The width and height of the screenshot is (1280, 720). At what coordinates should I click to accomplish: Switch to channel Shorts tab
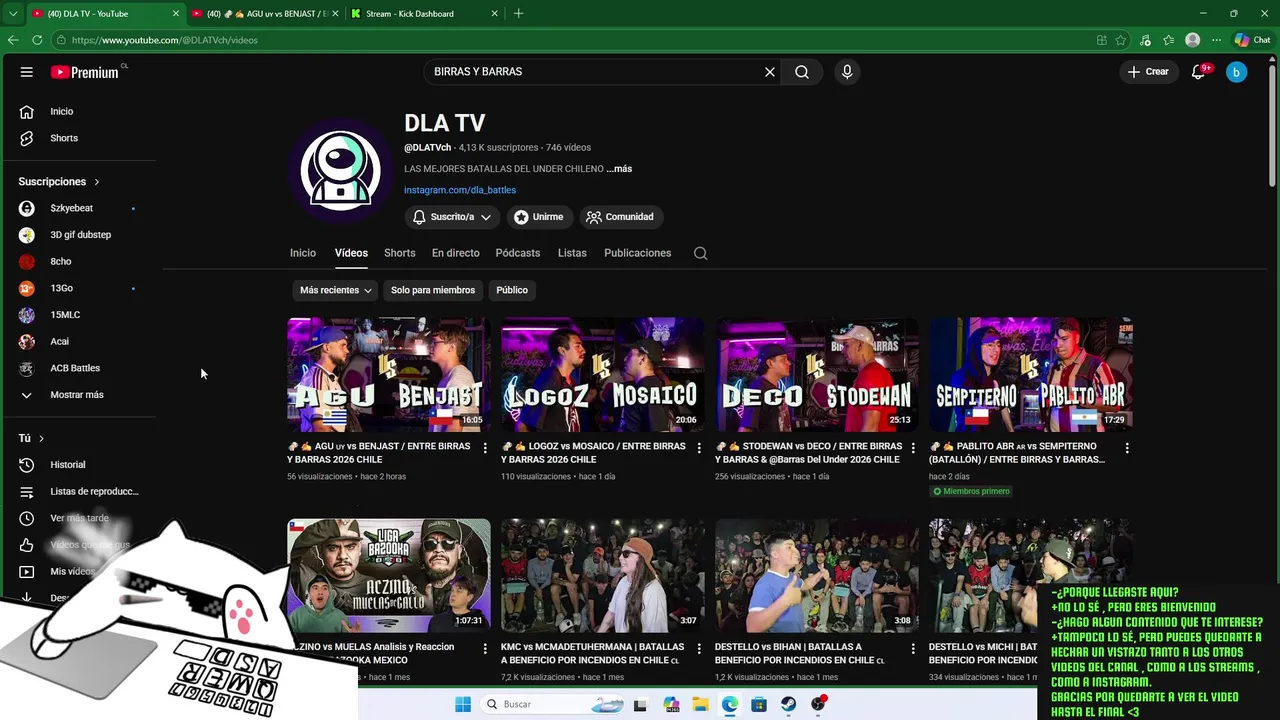pos(399,253)
